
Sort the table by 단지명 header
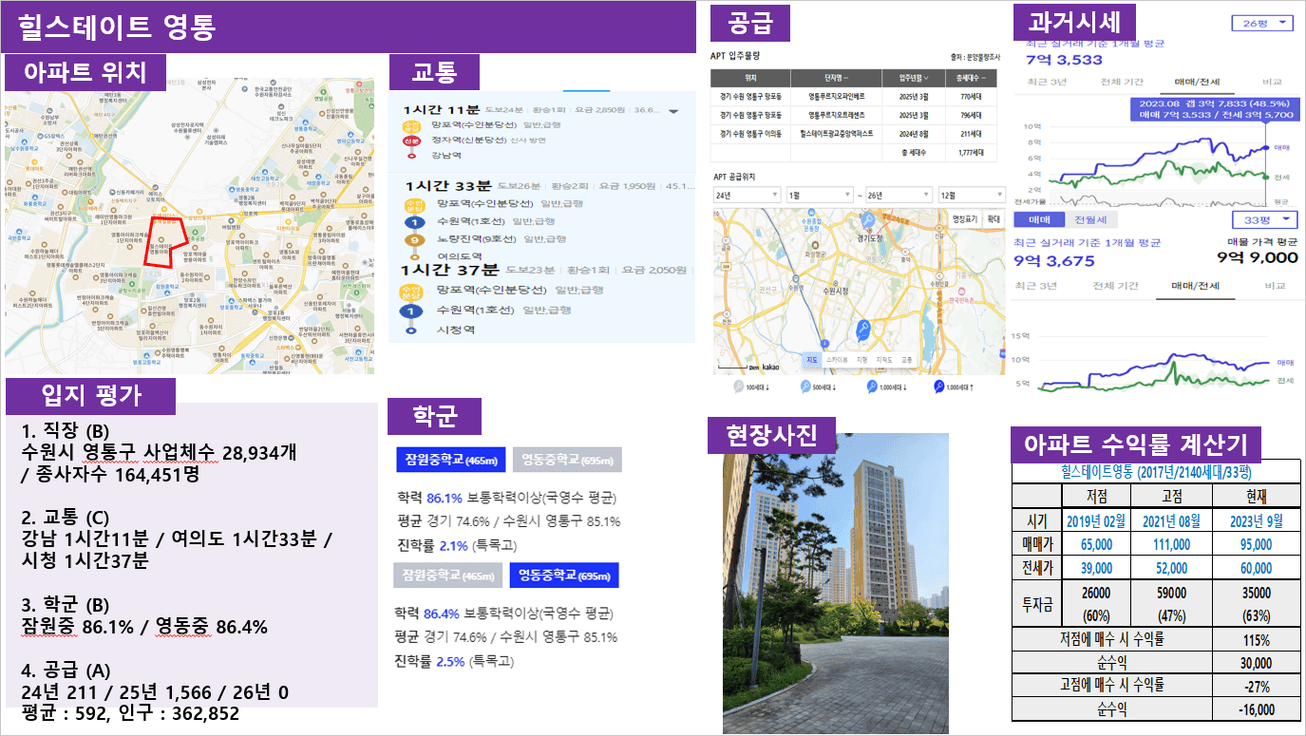(x=837, y=78)
